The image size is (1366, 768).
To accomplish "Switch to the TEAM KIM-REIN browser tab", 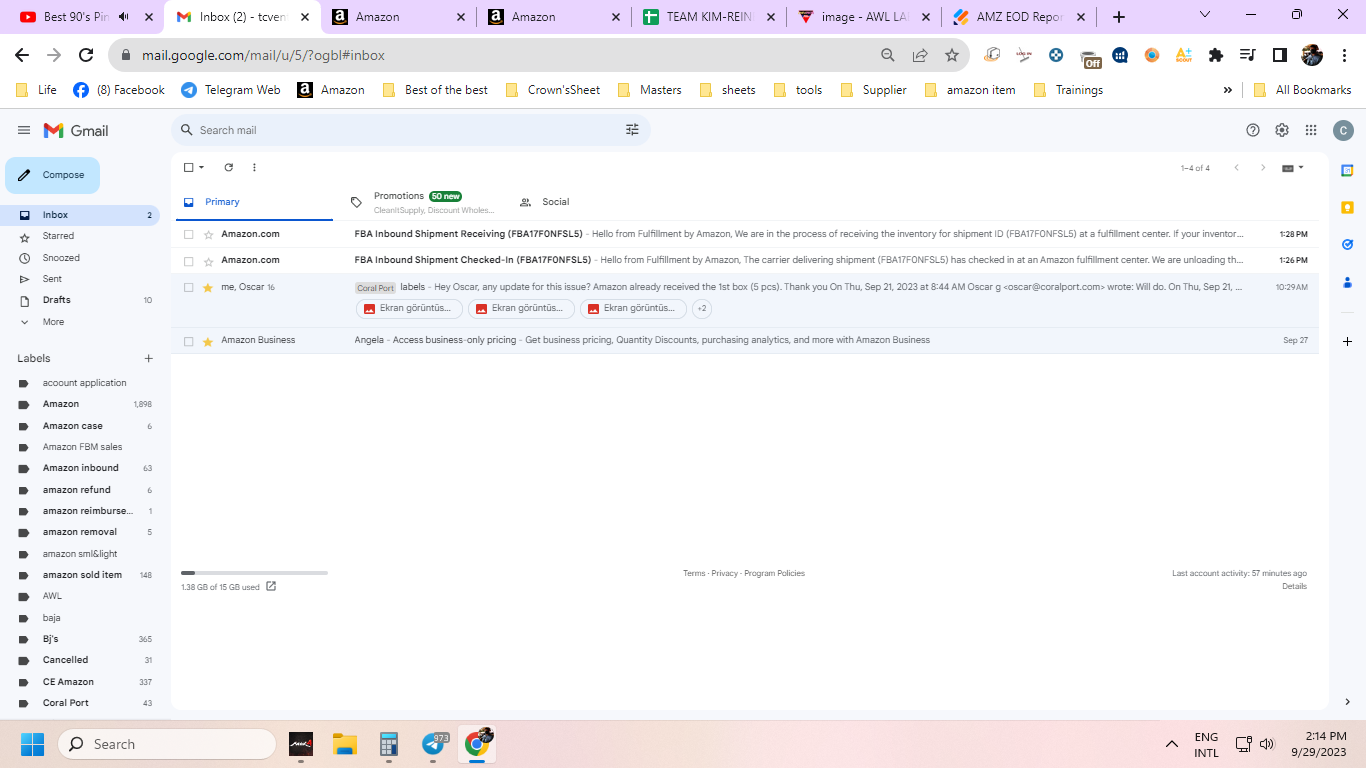I will coord(708,17).
